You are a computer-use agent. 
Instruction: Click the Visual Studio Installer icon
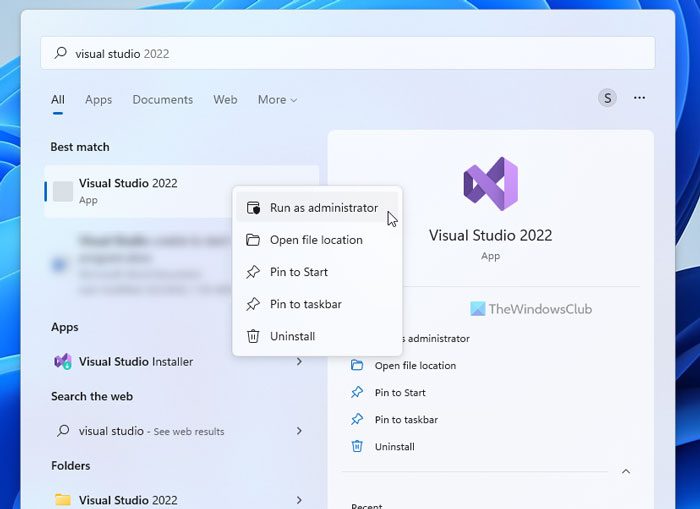coord(63,361)
